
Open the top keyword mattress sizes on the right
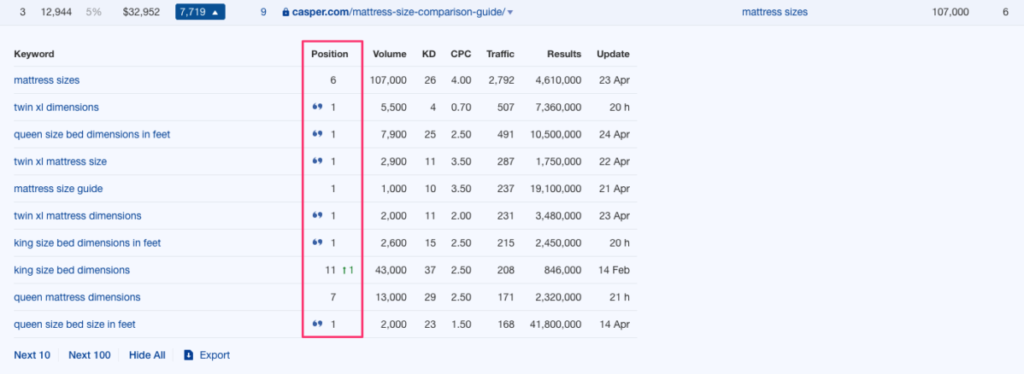click(775, 12)
